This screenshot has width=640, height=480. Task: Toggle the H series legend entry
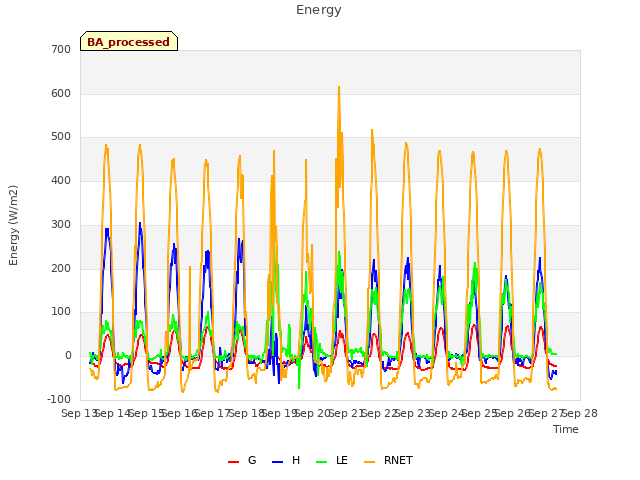click(286, 461)
